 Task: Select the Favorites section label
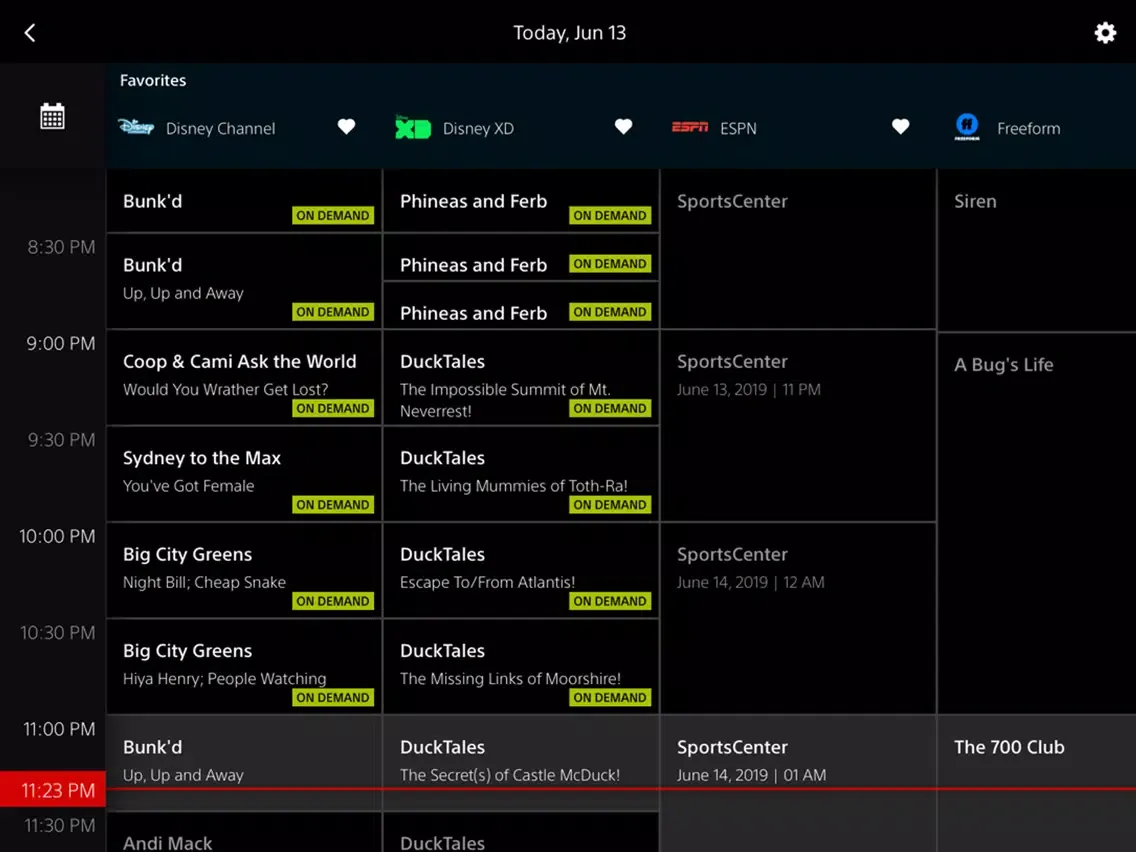coord(153,80)
